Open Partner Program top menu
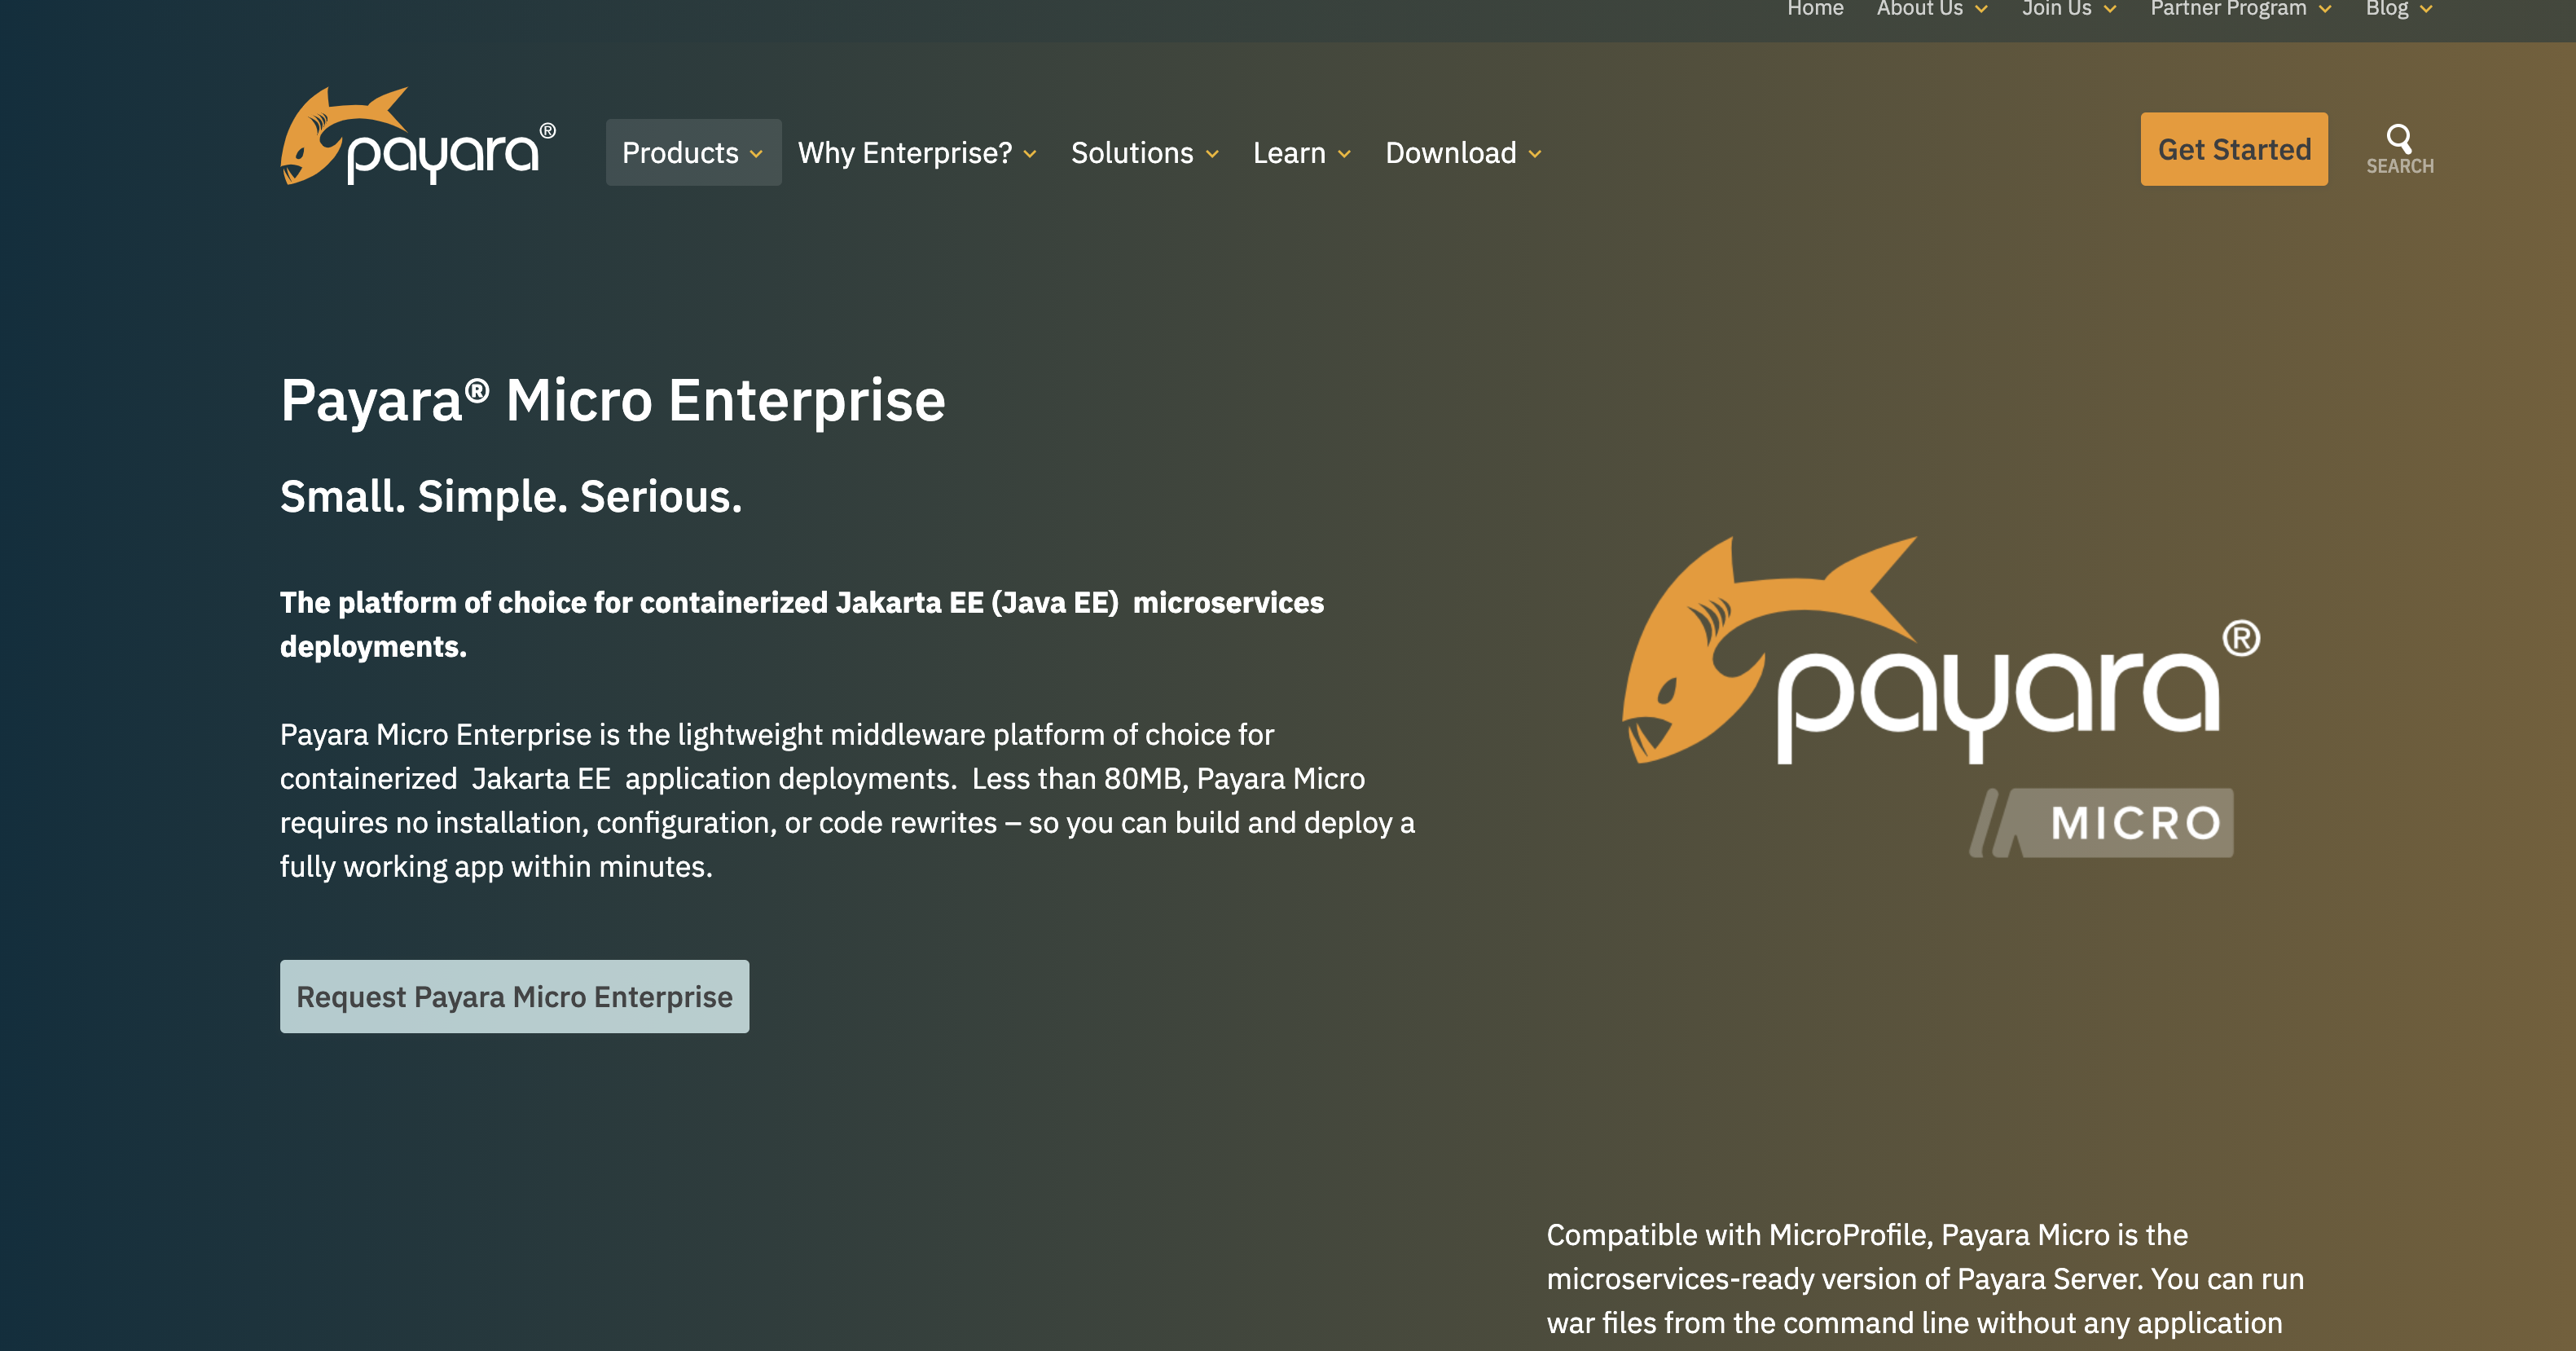Screen dimensions: 2576x1351 pyautogui.click(x=2228, y=9)
